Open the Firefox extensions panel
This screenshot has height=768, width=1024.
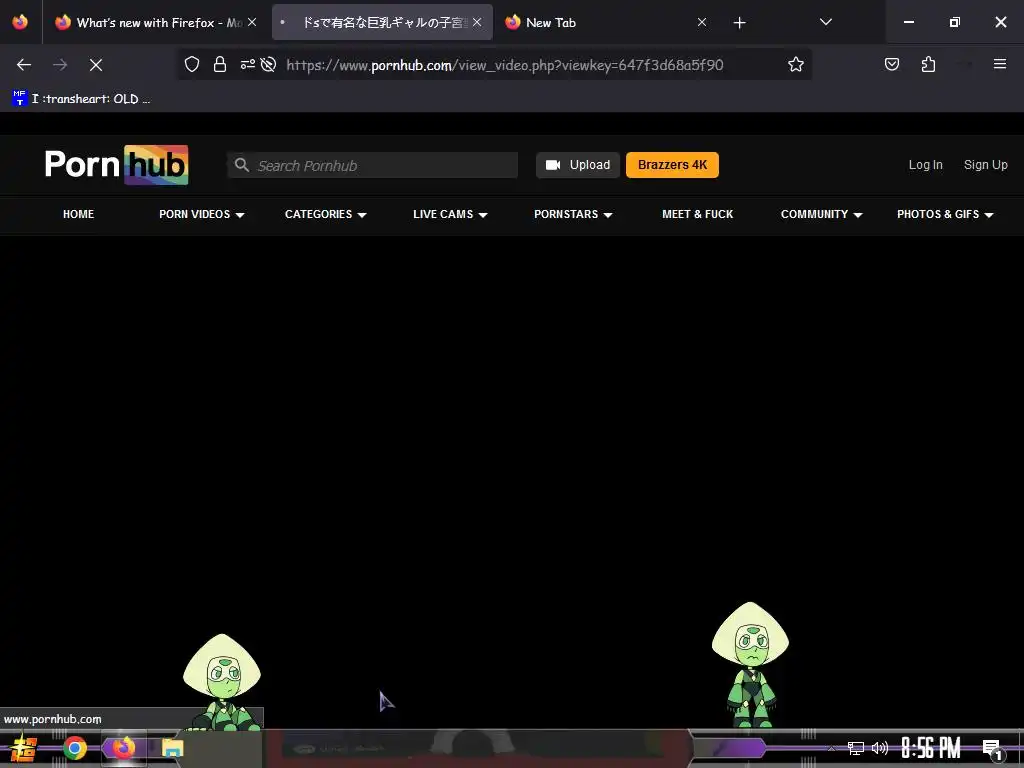pyautogui.click(x=928, y=64)
